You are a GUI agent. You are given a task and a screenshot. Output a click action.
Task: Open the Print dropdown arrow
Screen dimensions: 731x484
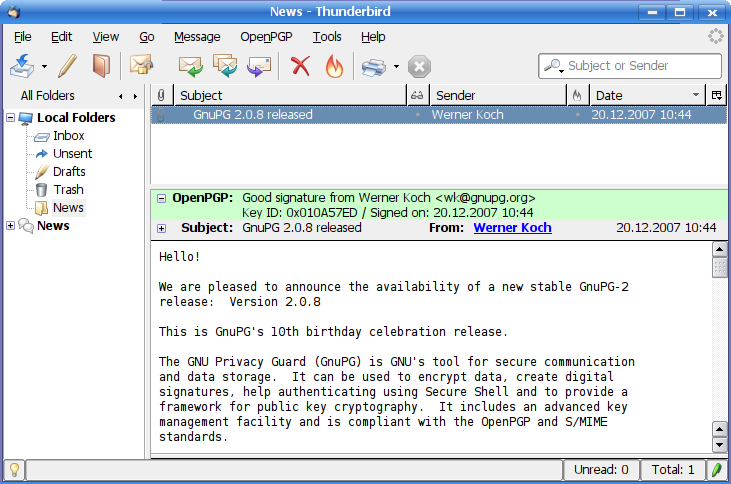point(396,67)
